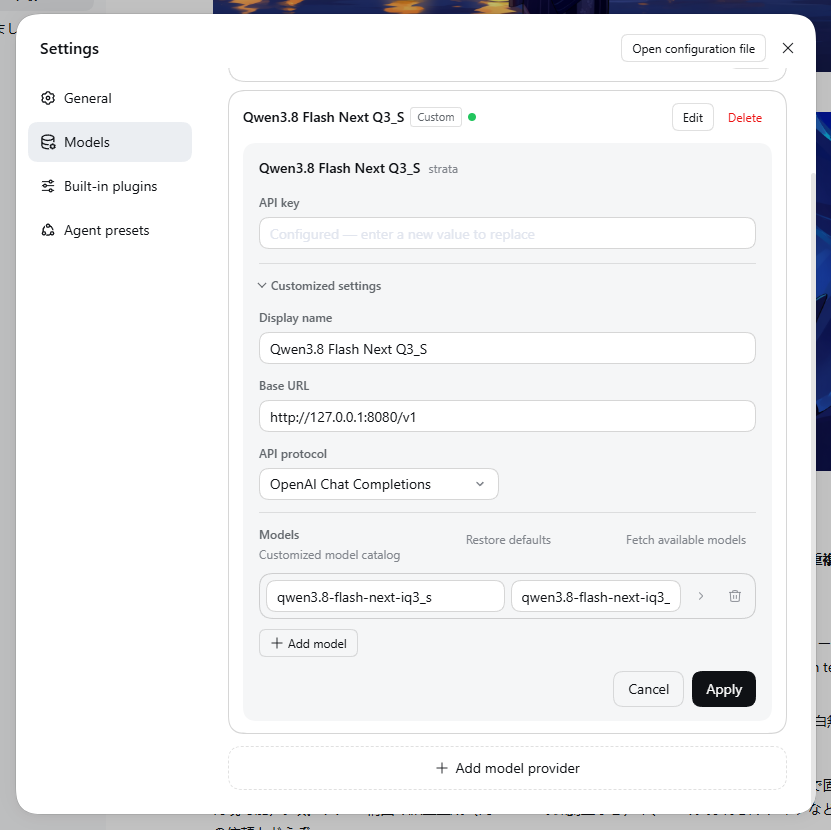The height and width of the screenshot is (830, 831).
Task: Click Restore defaults link
Action: [x=508, y=540]
